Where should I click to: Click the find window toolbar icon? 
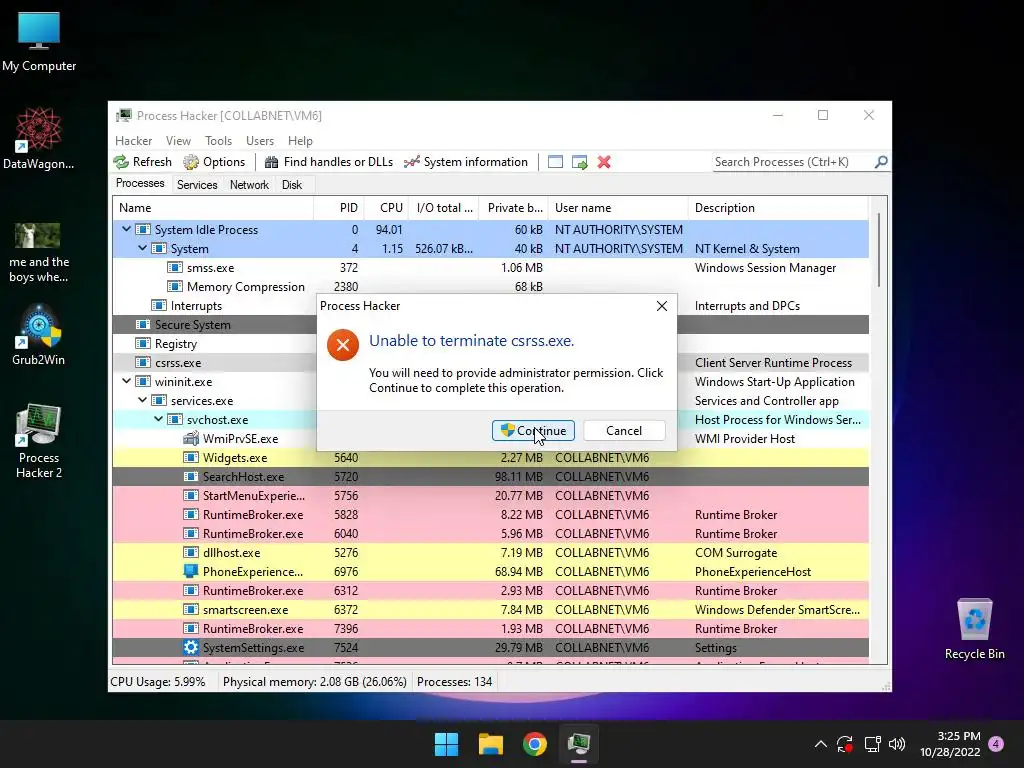[x=555, y=162]
